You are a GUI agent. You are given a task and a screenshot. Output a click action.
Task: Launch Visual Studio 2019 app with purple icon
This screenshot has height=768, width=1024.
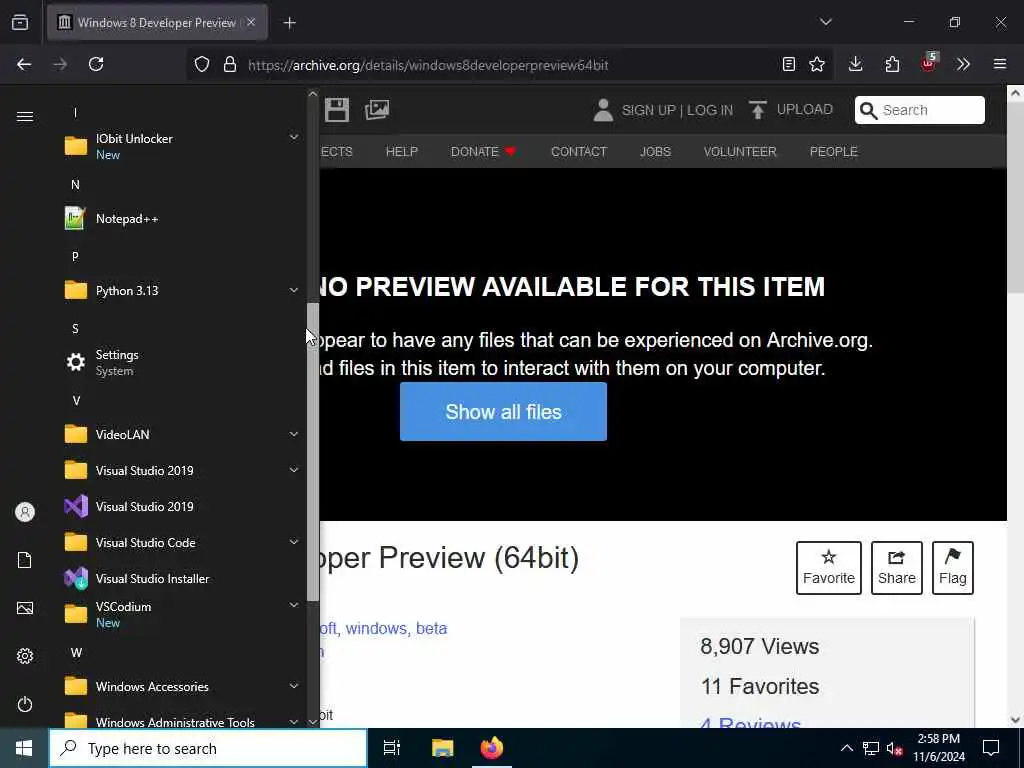coord(182,507)
